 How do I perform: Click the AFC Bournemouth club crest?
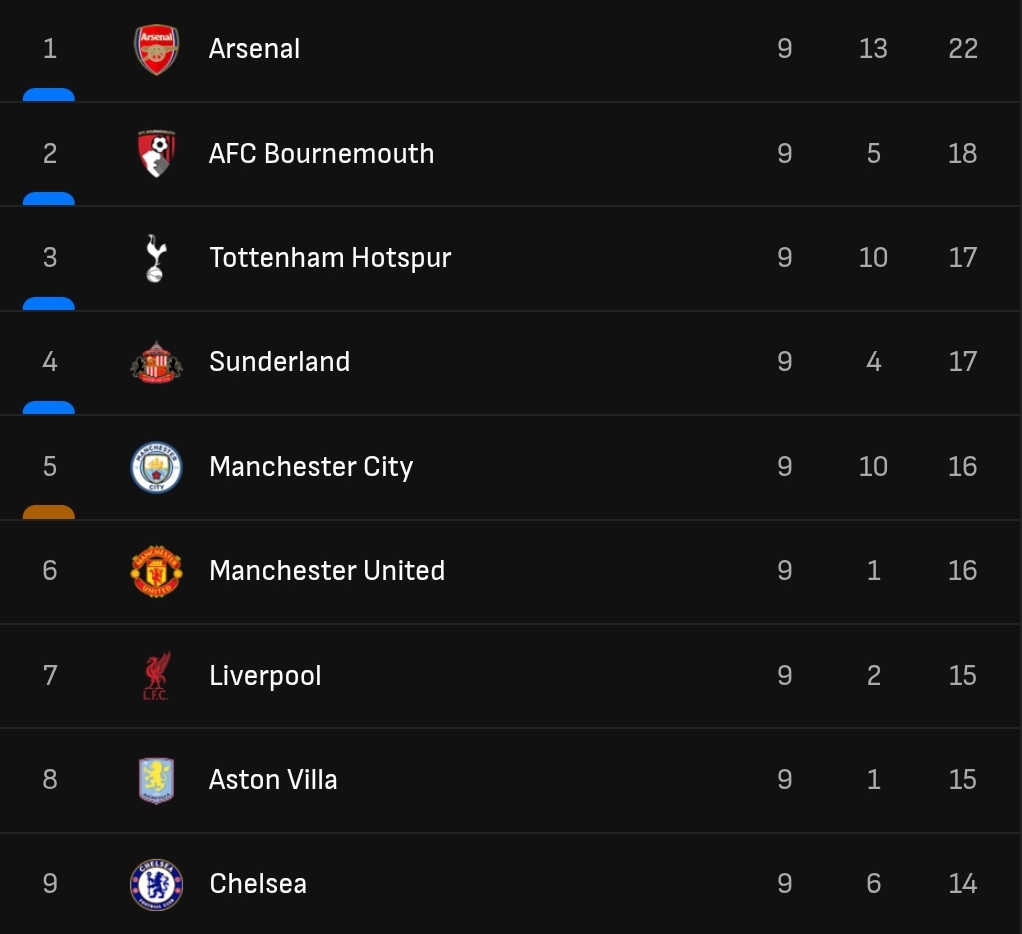point(156,154)
